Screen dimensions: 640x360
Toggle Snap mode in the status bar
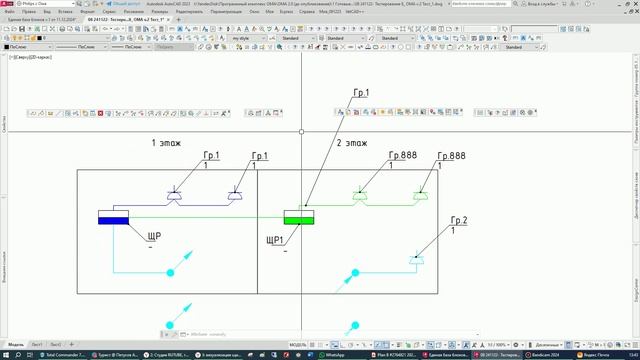[321, 345]
